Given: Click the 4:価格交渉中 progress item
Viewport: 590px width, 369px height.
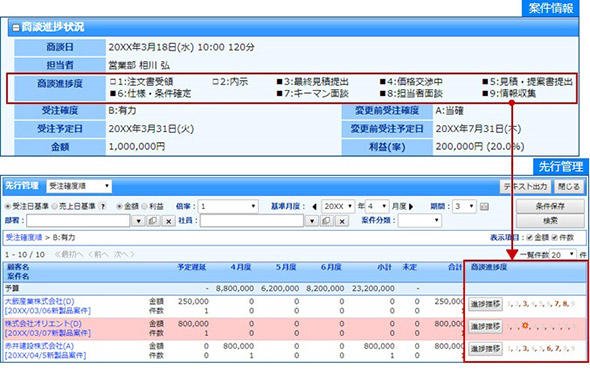Looking at the screenshot, I should click(411, 82).
